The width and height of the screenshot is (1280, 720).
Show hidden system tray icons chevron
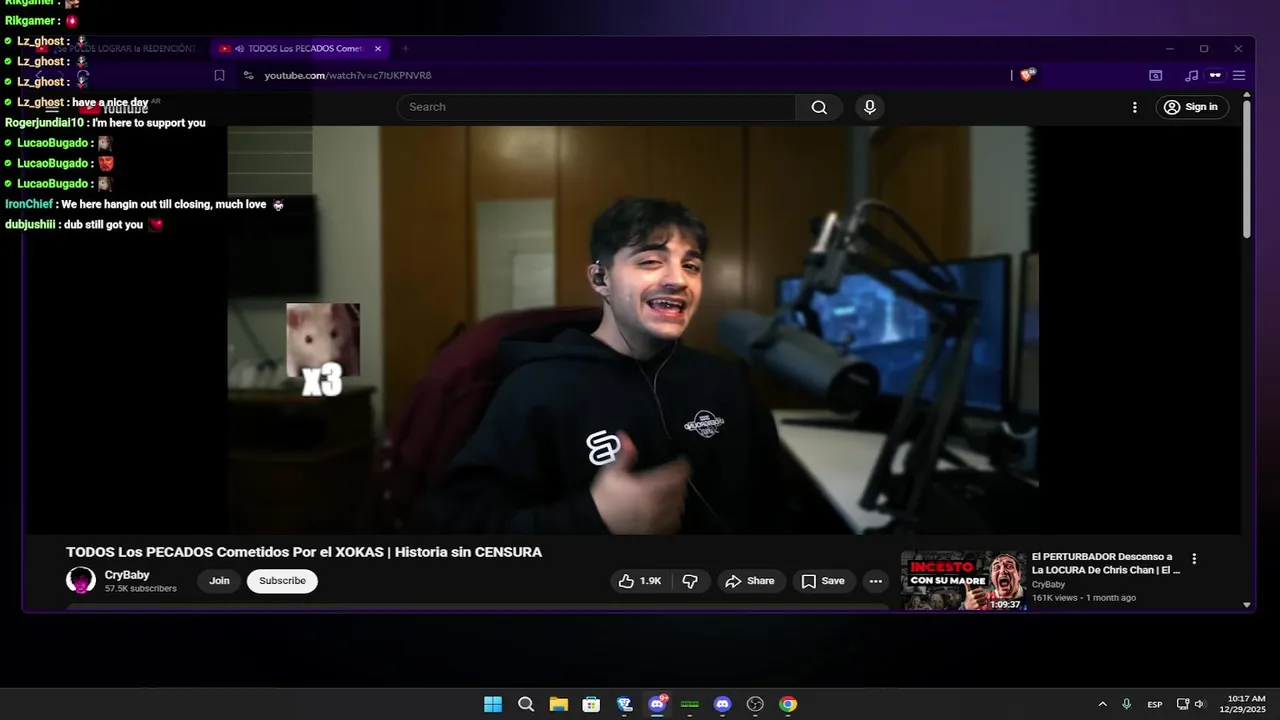pos(1102,704)
